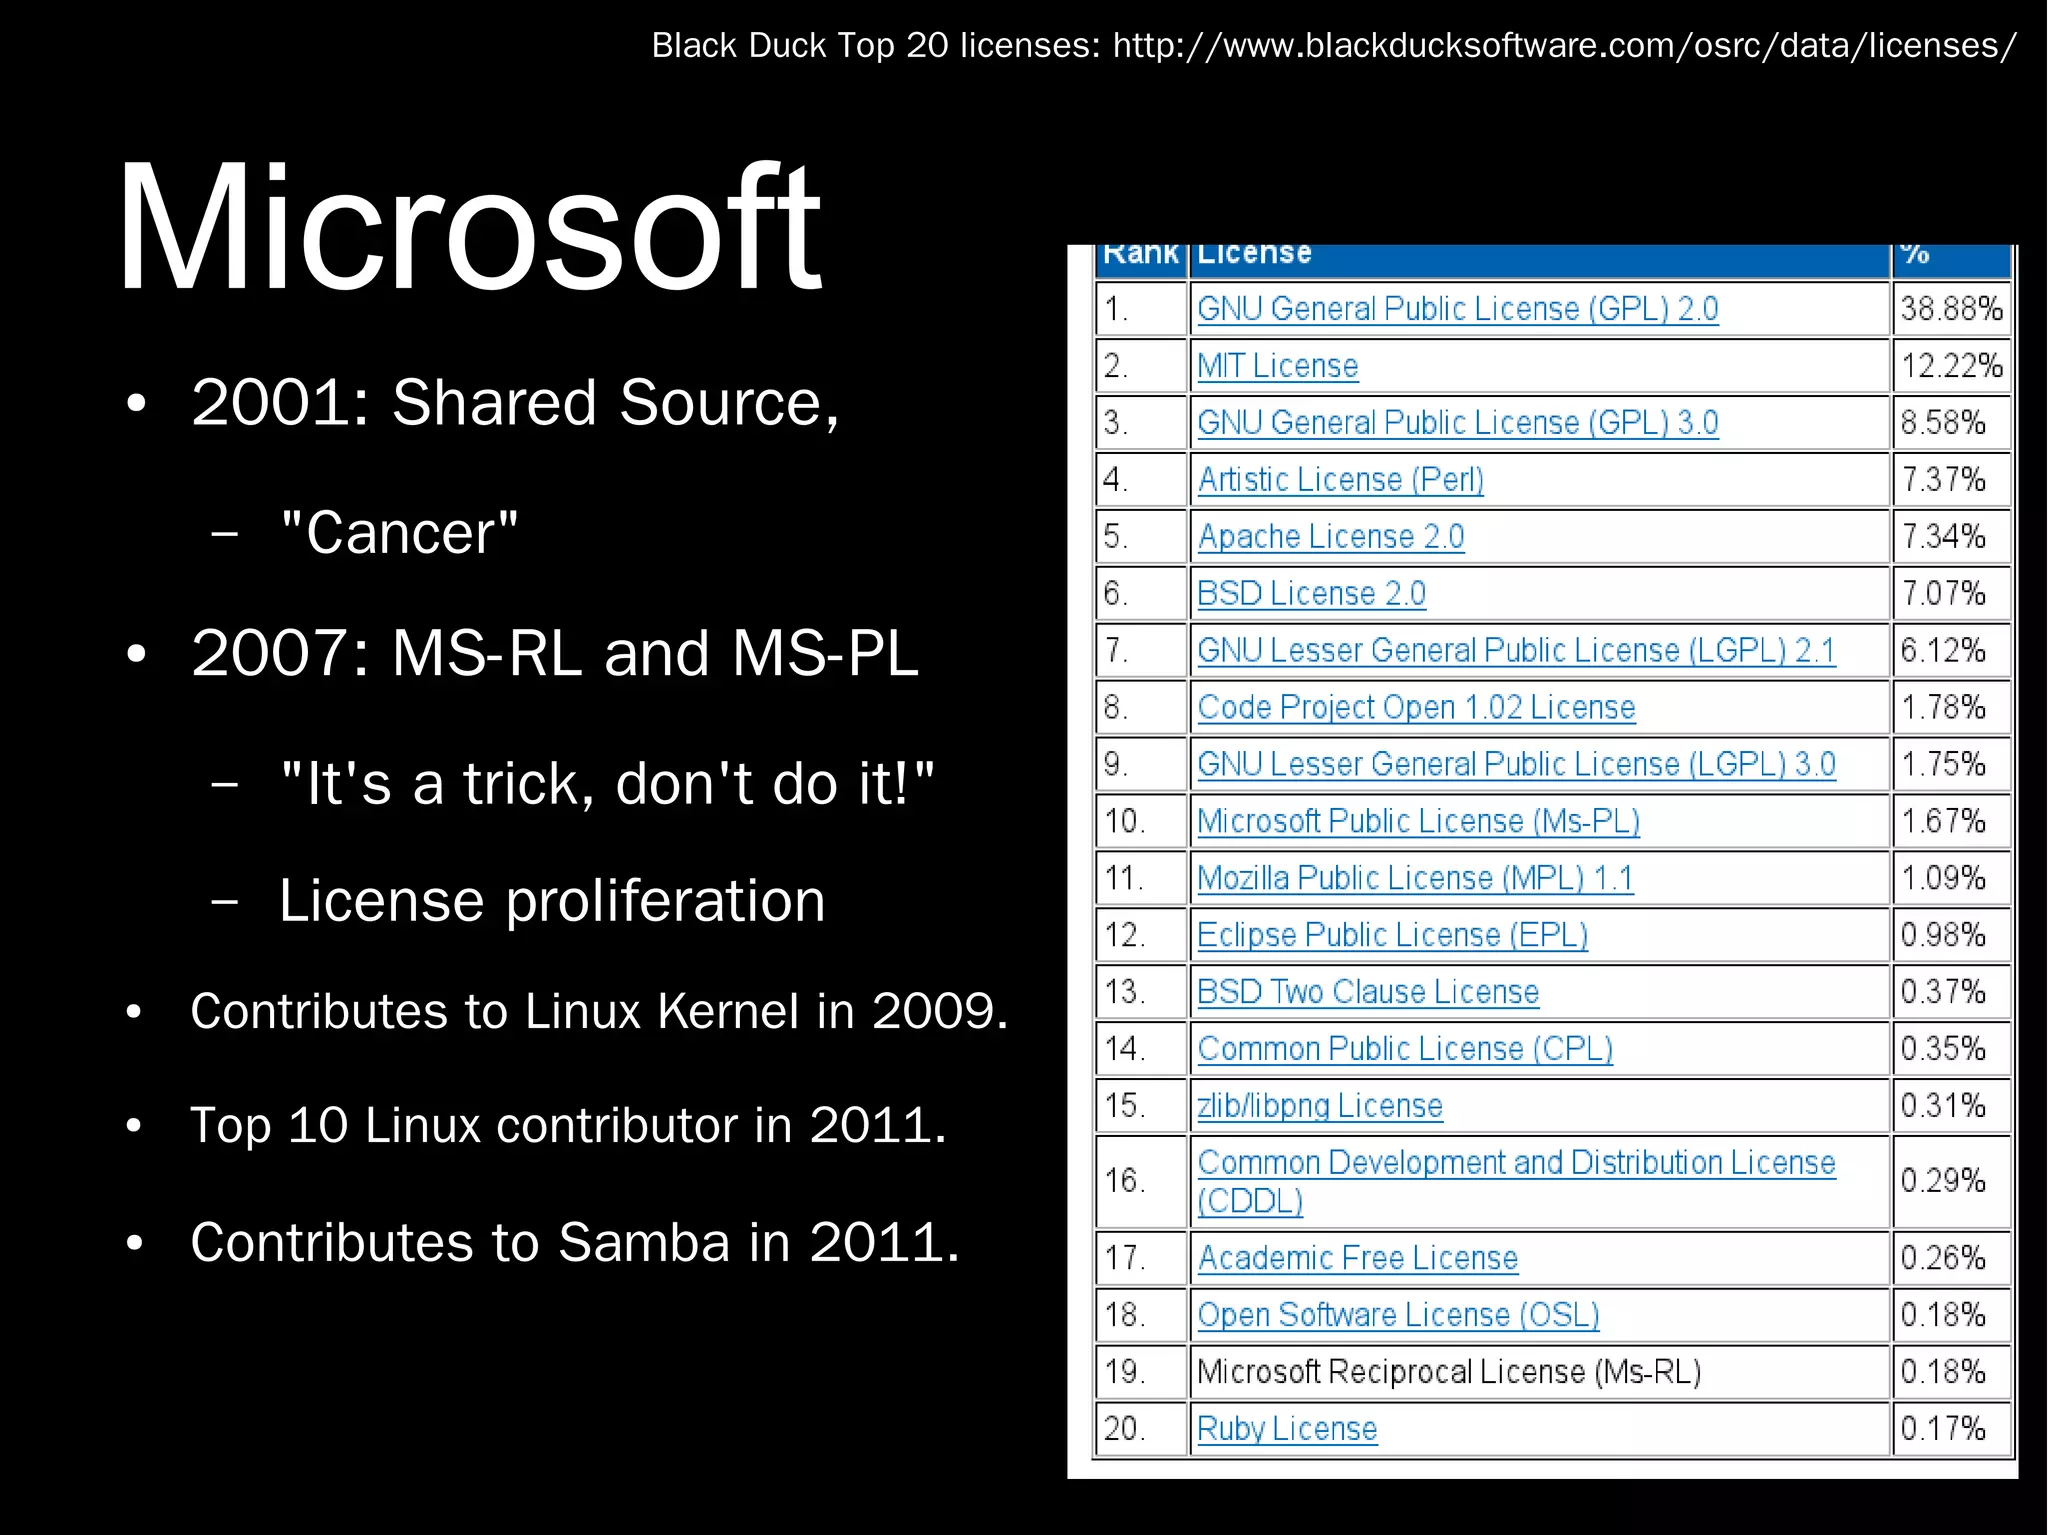Viewport: 2048px width, 1535px height.
Task: Open the GNU Lesser General Public License (LGPL) 3.0 link
Action: 1516,765
